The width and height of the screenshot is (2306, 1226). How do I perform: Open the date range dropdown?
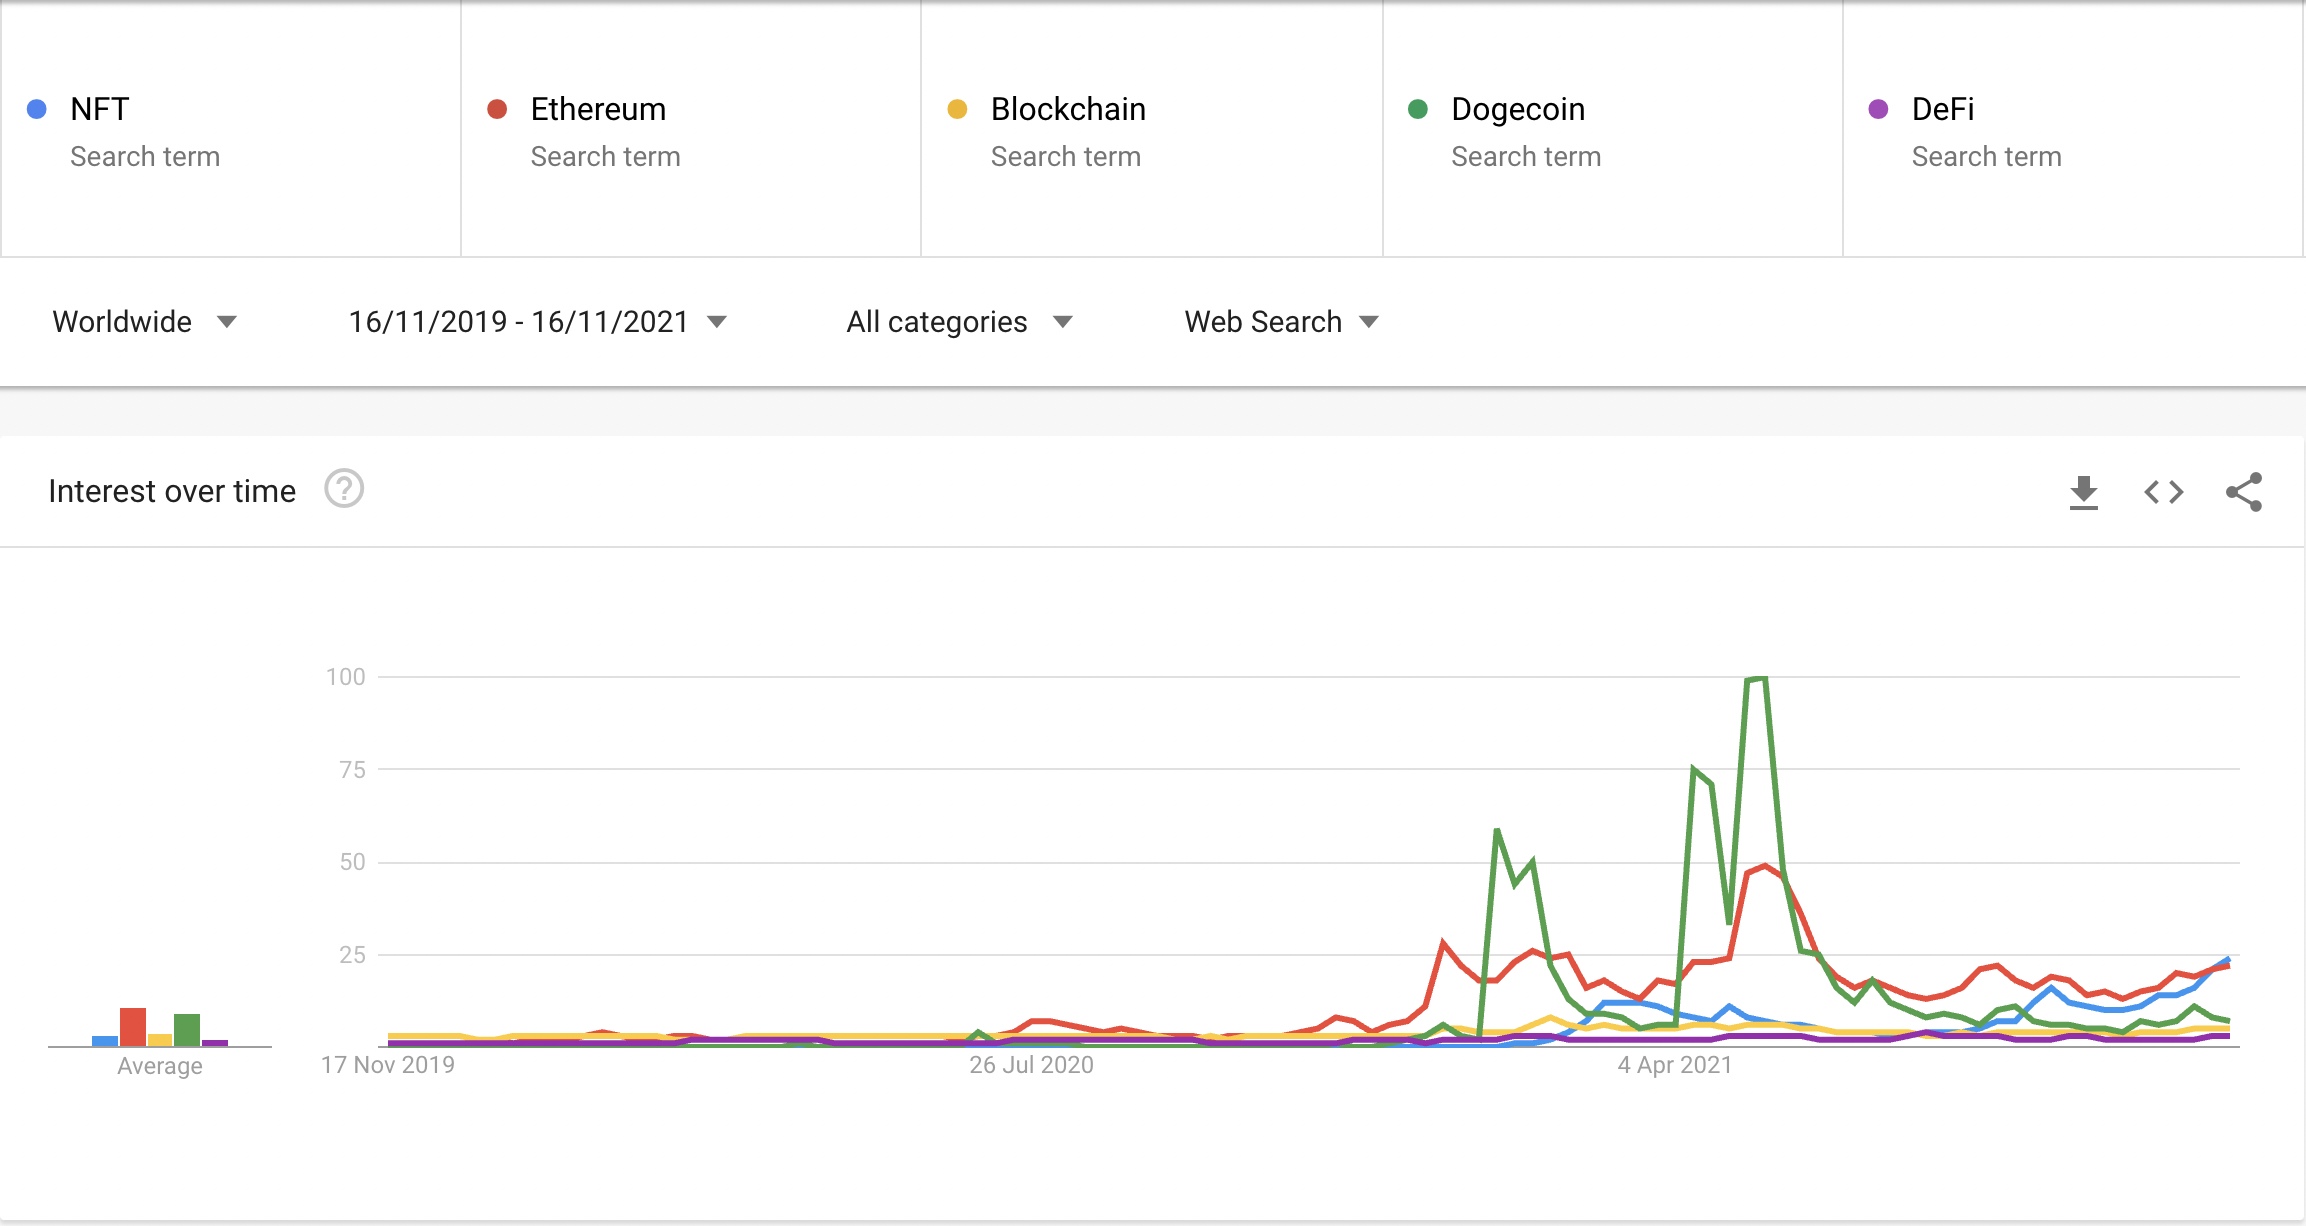pos(537,322)
